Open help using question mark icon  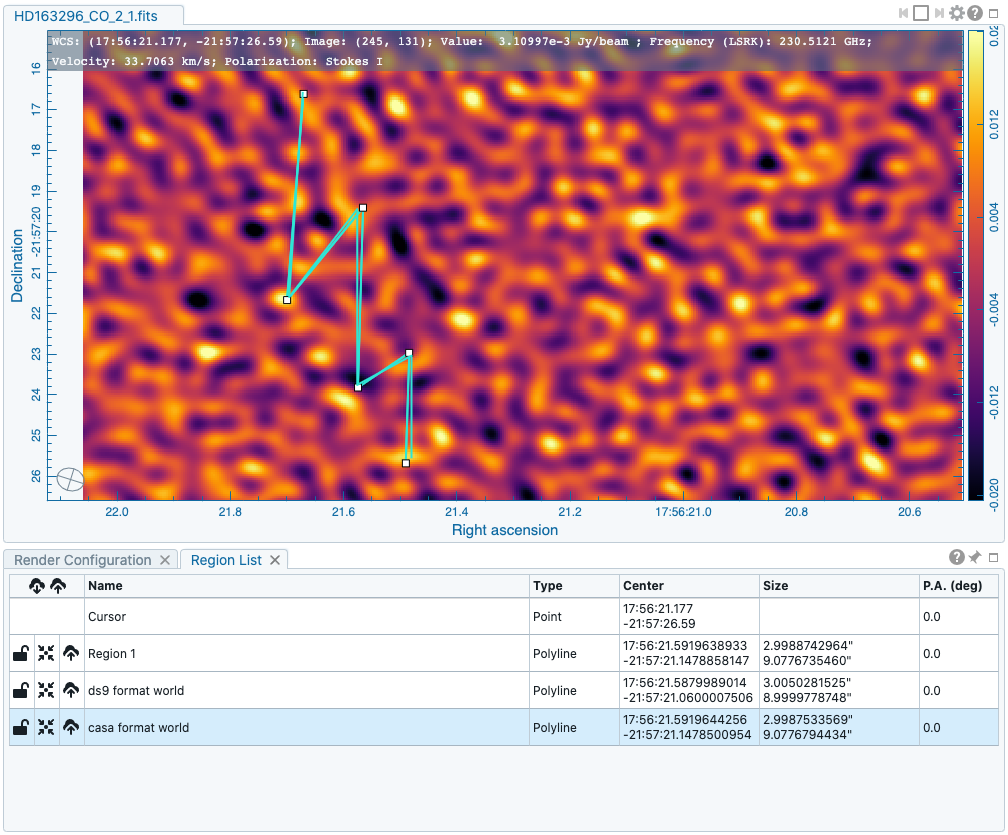click(x=973, y=13)
